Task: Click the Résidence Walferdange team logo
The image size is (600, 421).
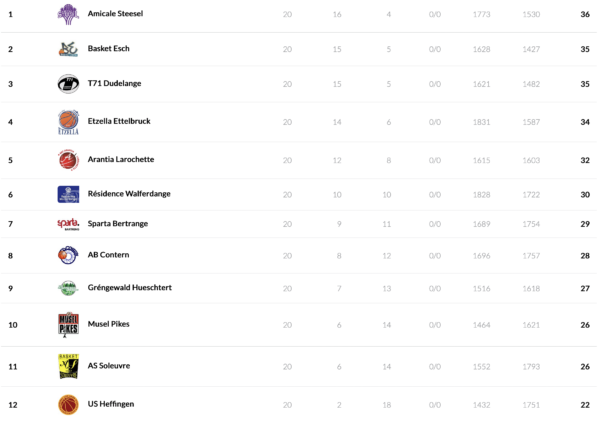Action: (x=68, y=194)
